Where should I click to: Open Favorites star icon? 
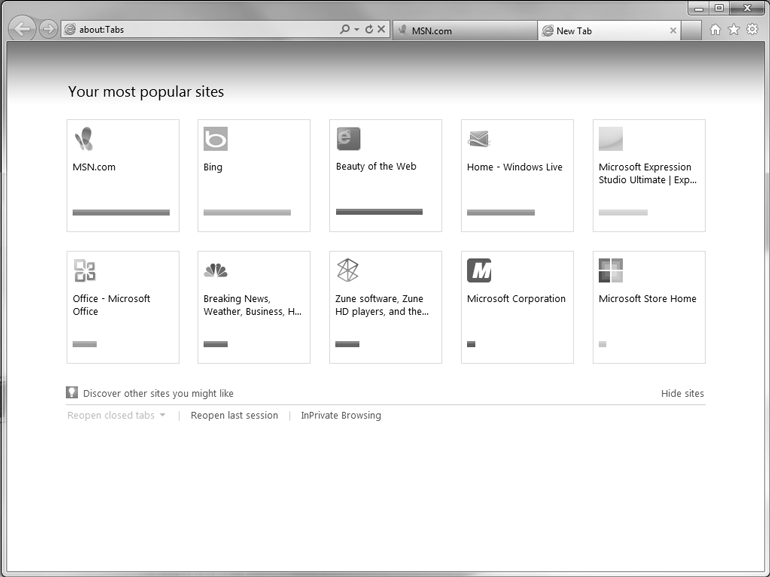(733, 30)
